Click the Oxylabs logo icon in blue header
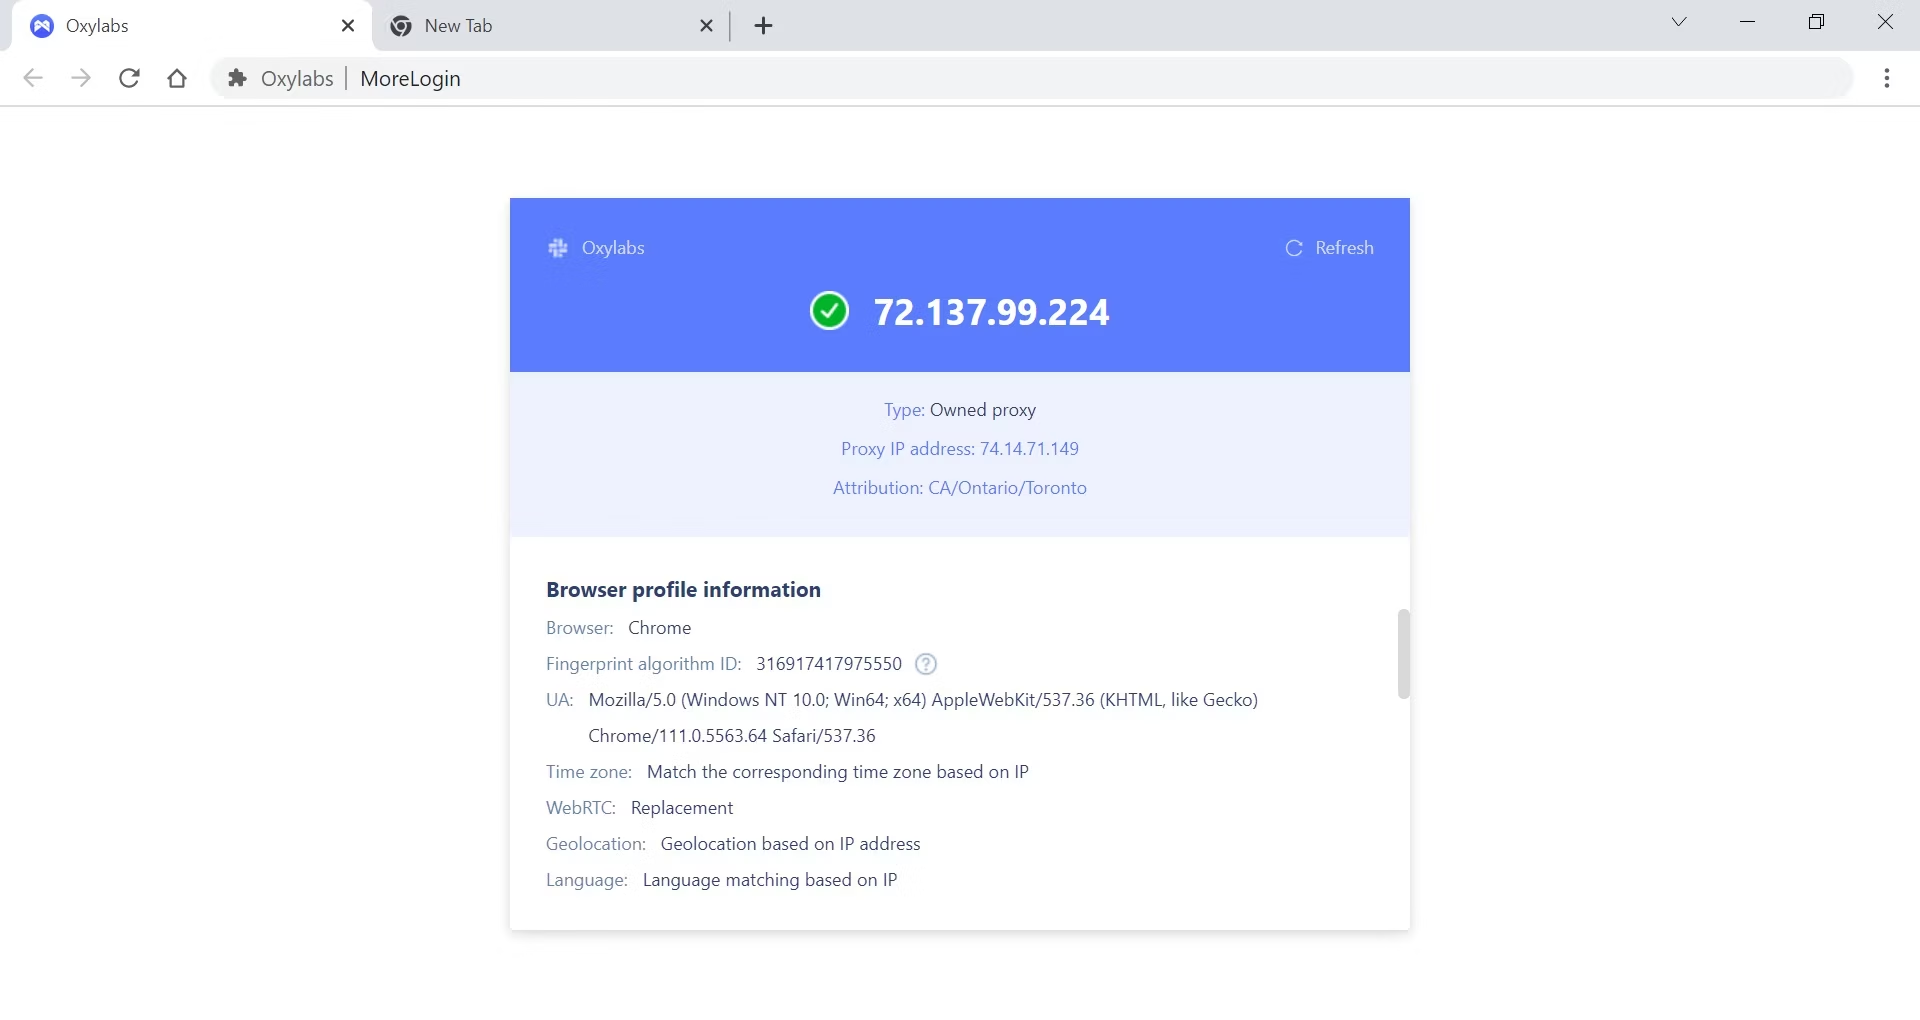 point(558,248)
